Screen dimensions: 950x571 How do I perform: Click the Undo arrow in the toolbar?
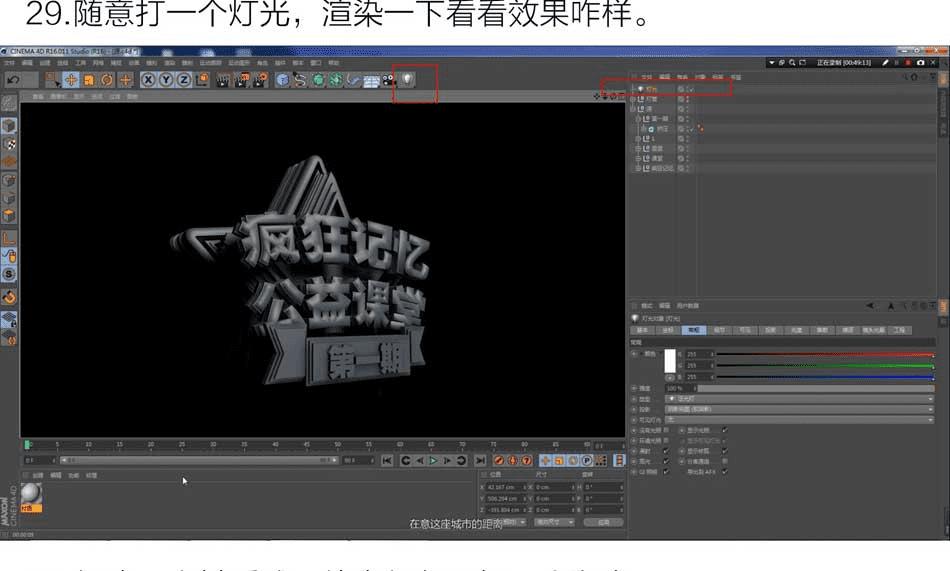13,79
